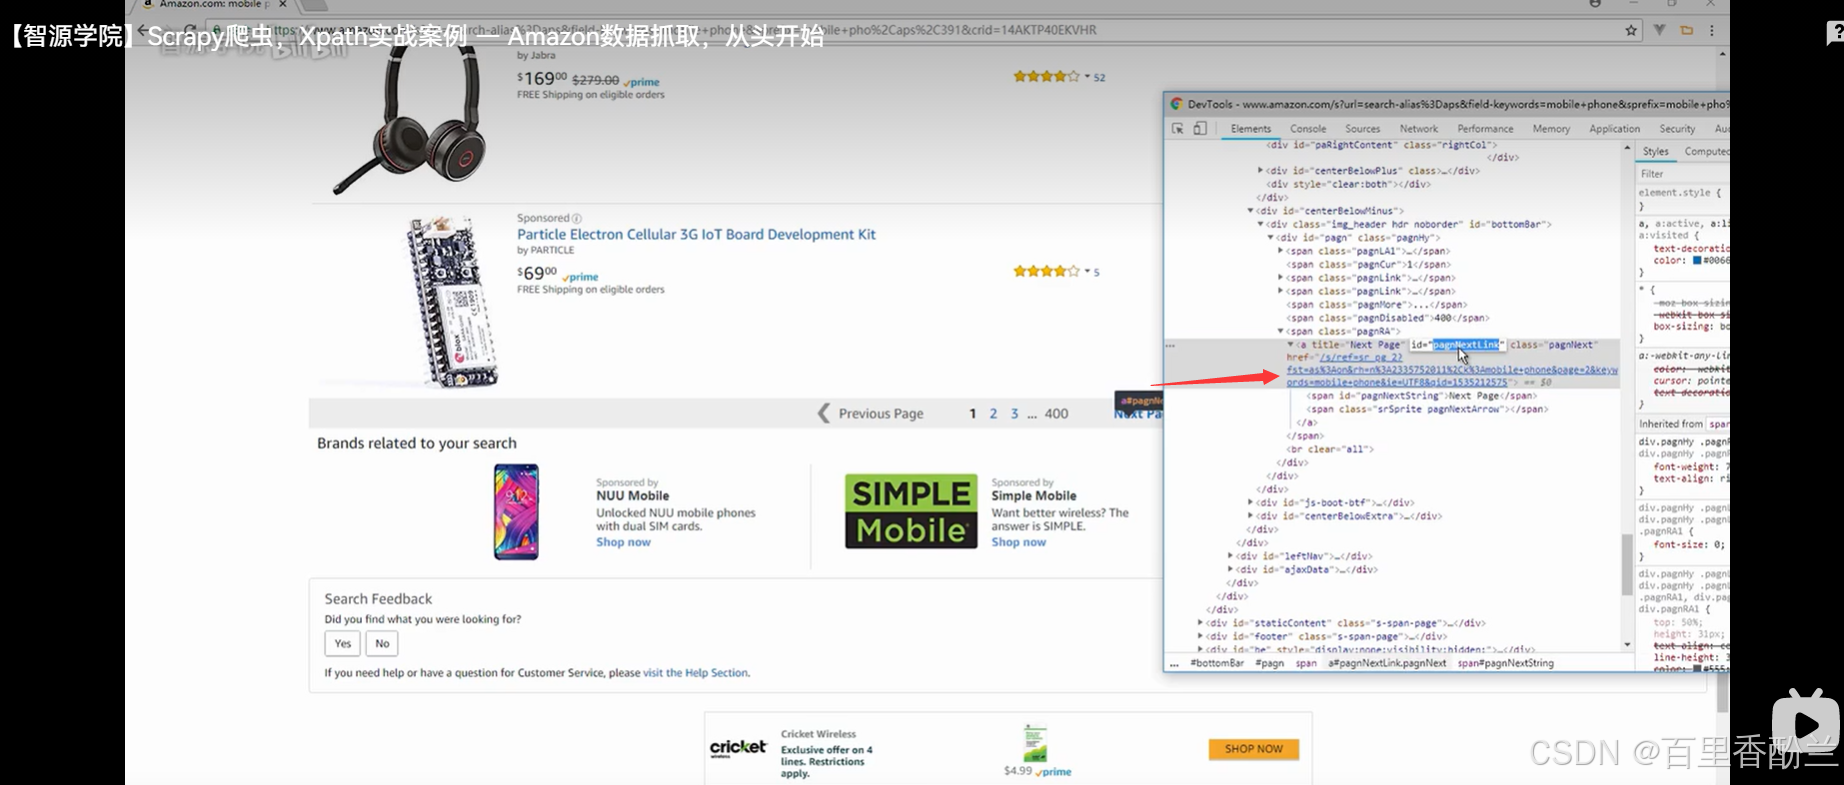1844x785 pixels.
Task: Collapse the div id="centerBelowMinus" node
Action: [x=1250, y=211]
